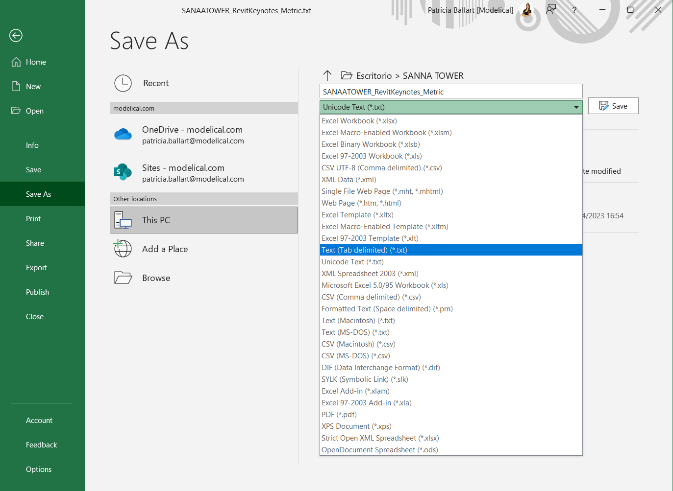This screenshot has height=491, width=673.
Task: Click the New document icon
Action: 16,86
